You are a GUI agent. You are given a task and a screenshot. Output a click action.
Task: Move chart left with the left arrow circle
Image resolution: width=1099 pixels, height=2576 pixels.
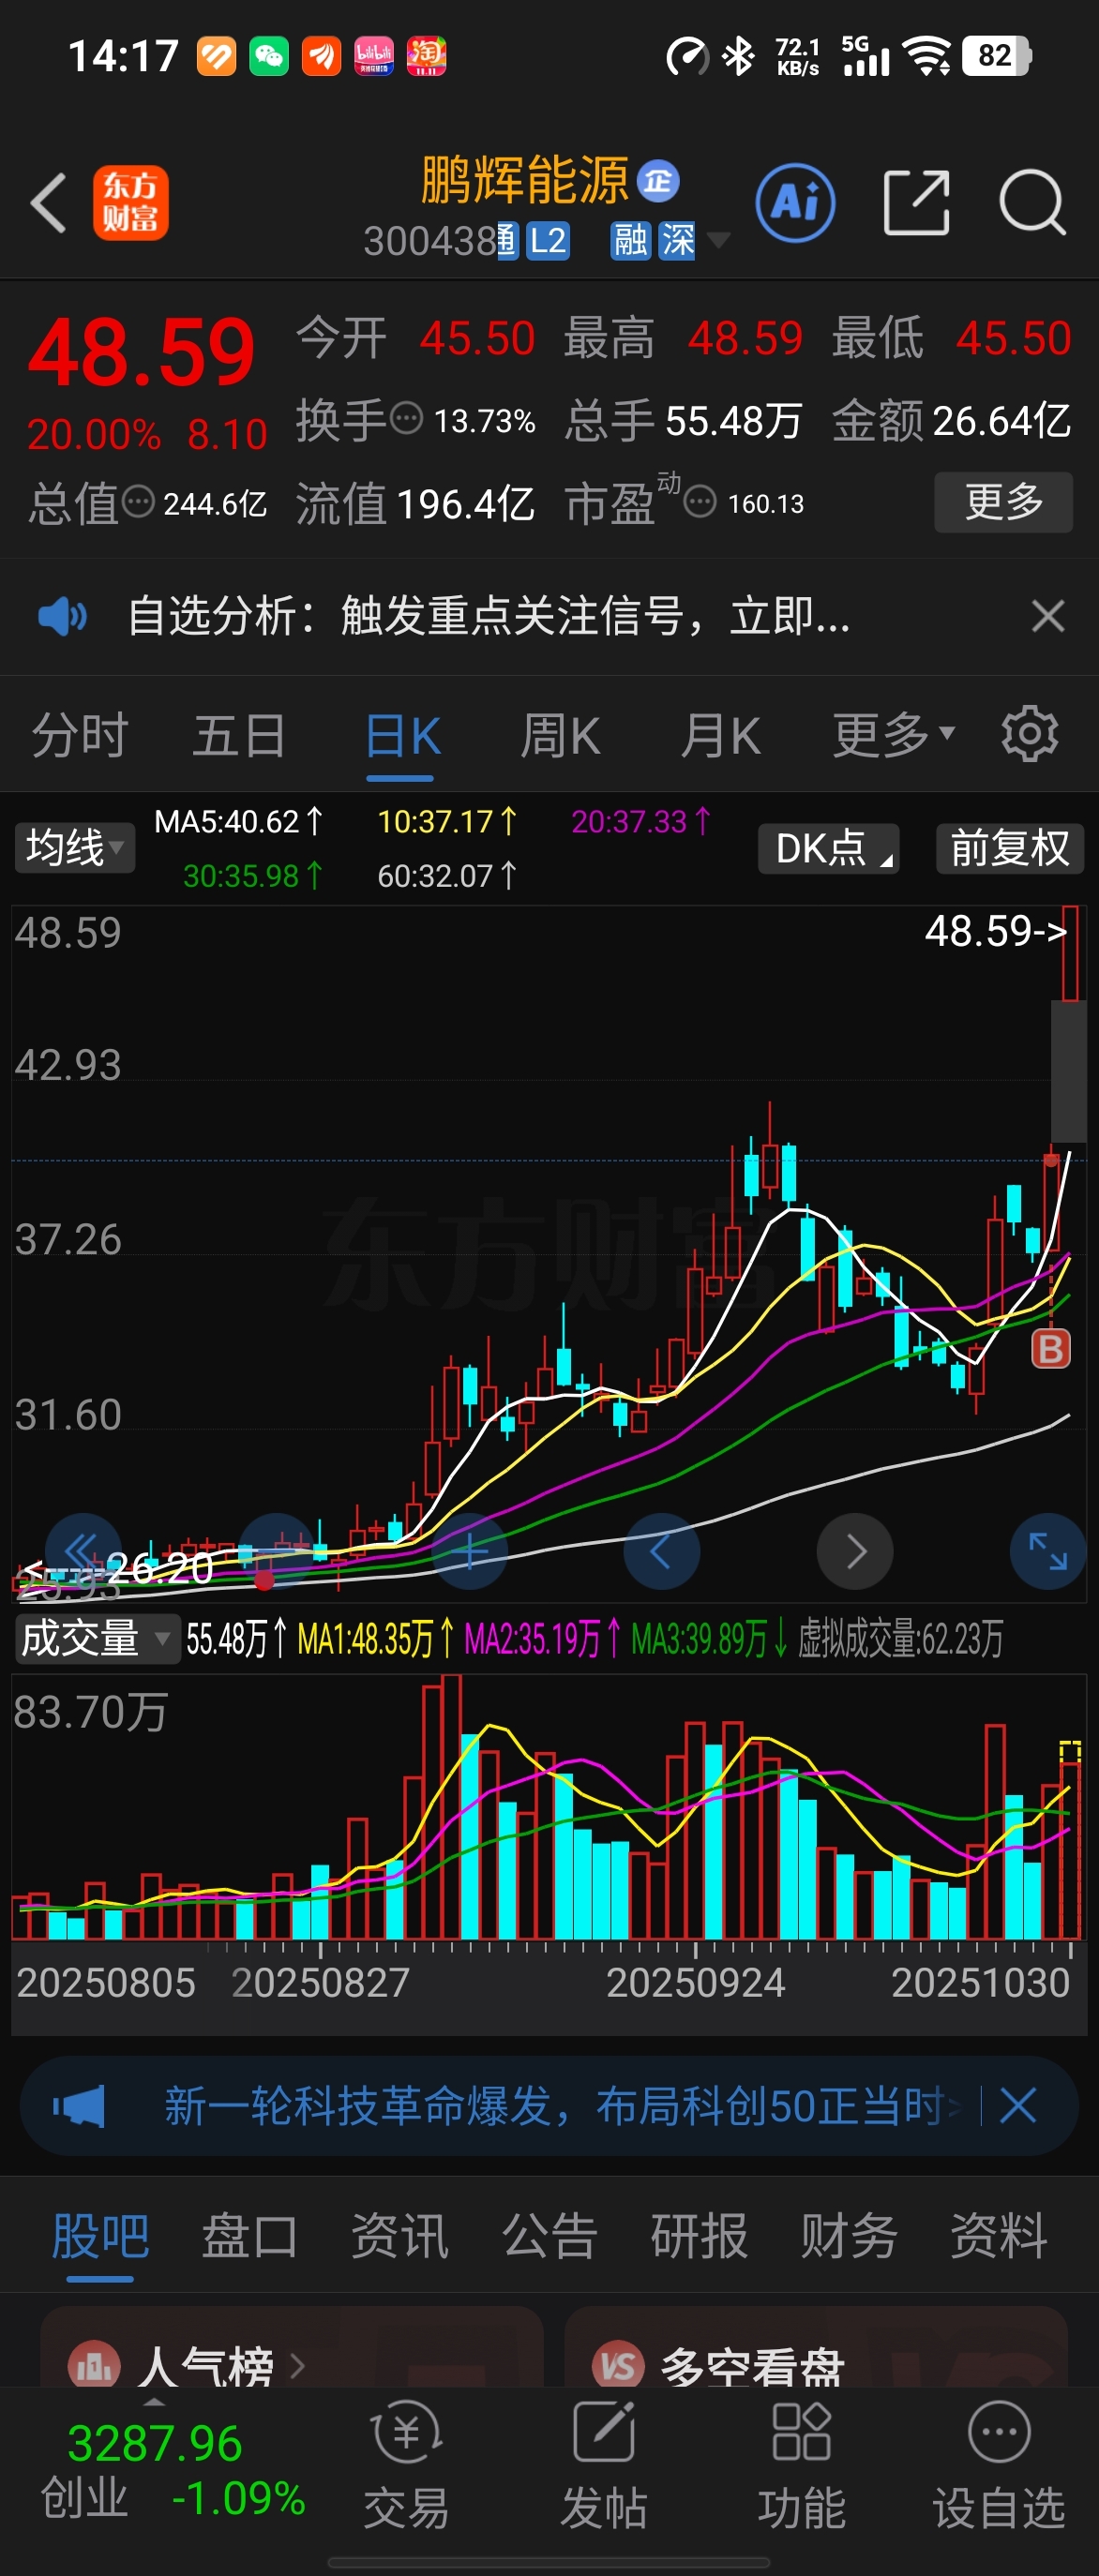coord(661,1551)
